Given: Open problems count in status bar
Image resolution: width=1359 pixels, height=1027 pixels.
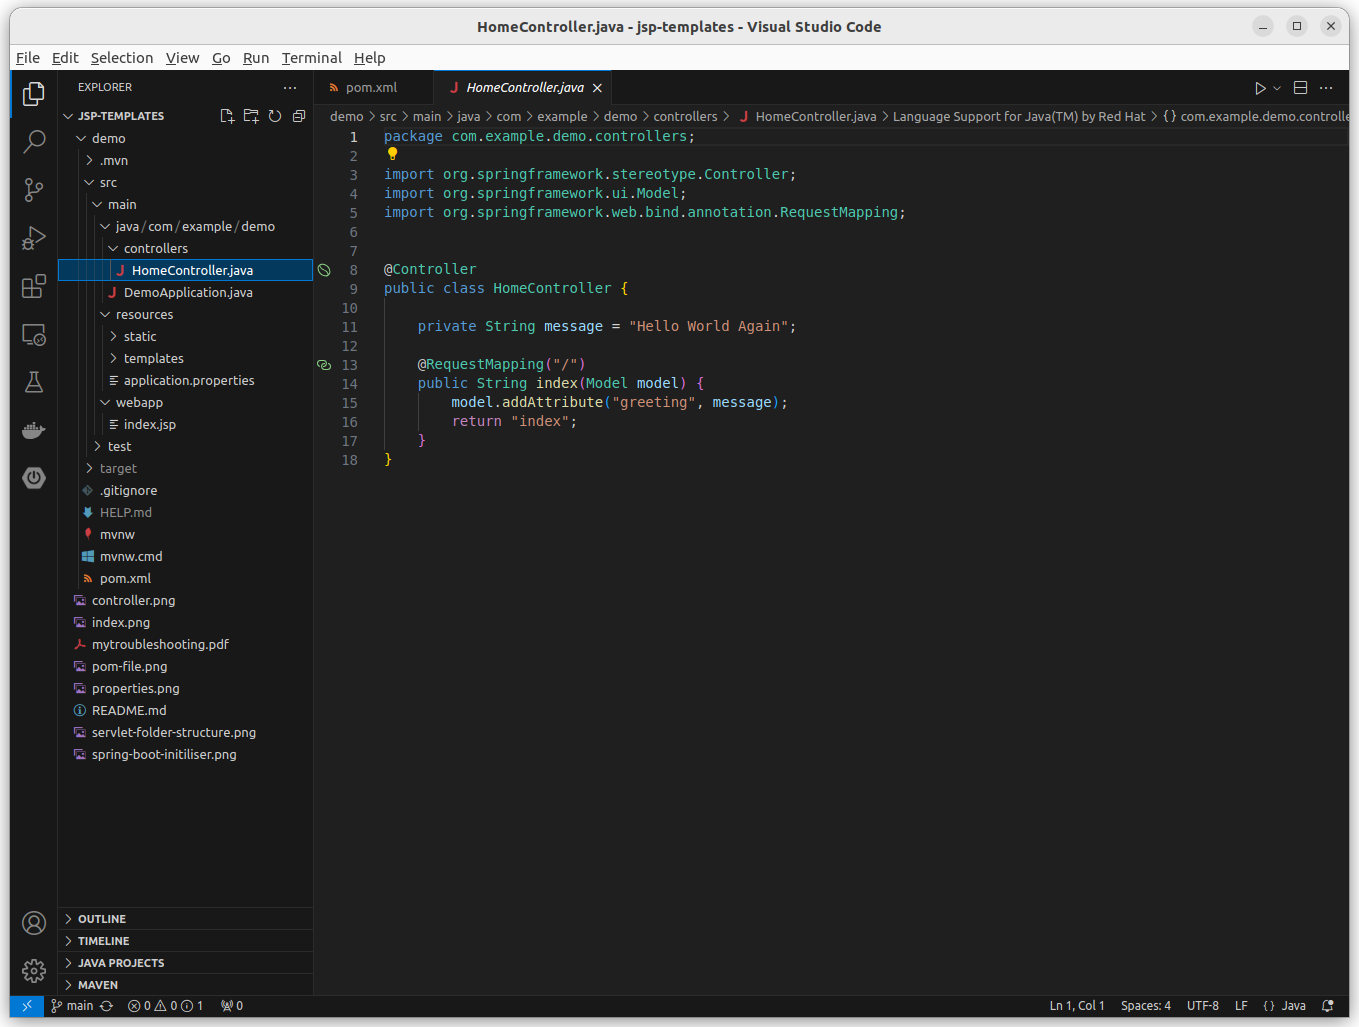Looking at the screenshot, I should click(165, 1006).
